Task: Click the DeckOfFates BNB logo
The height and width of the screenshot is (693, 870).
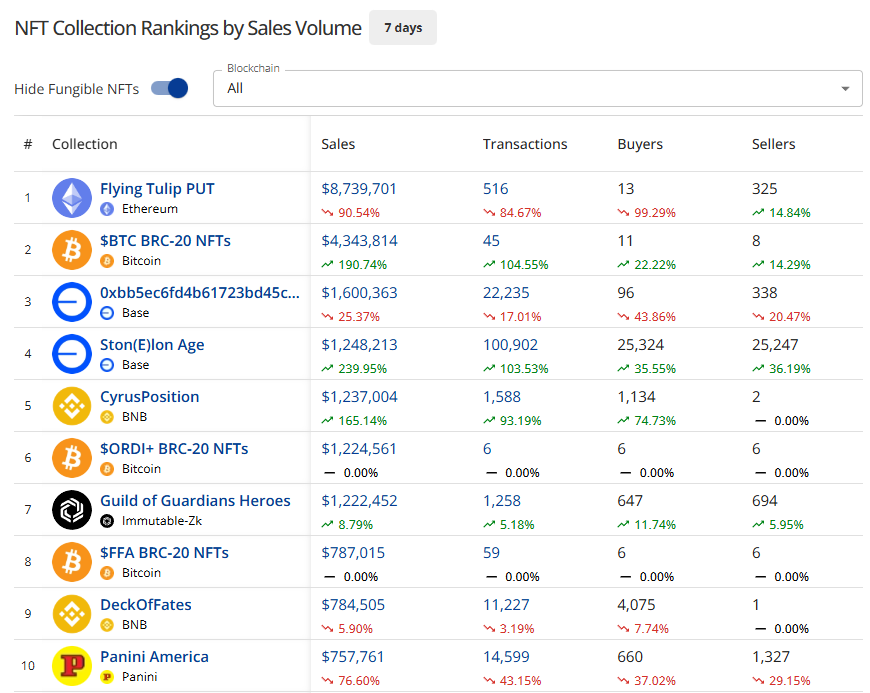Action: click(x=72, y=614)
